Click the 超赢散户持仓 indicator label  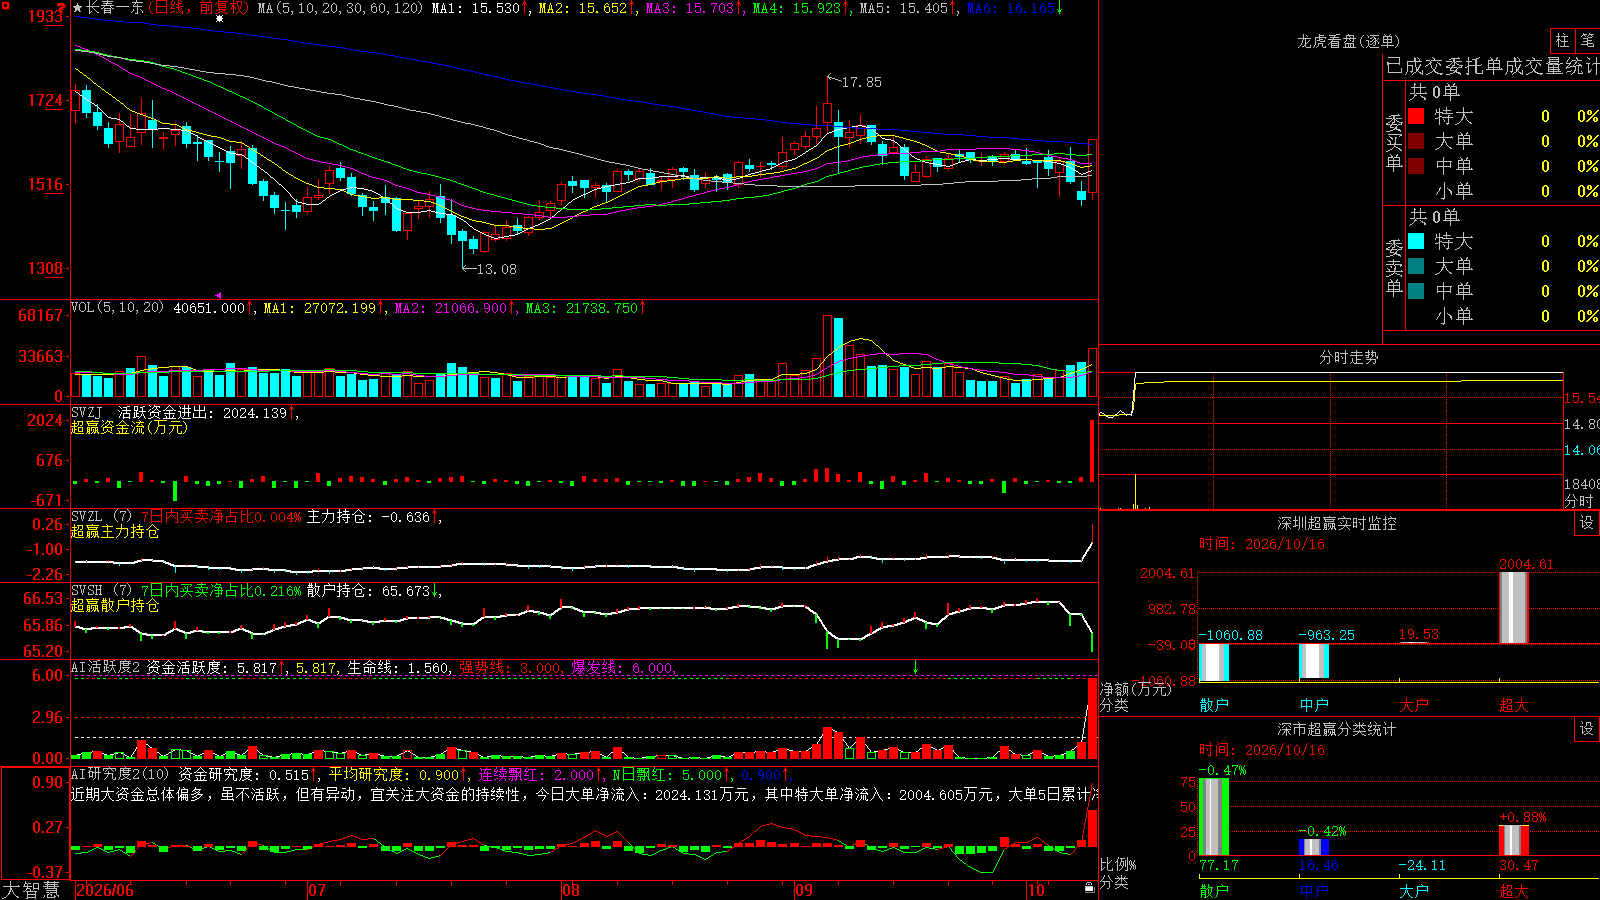coord(115,605)
